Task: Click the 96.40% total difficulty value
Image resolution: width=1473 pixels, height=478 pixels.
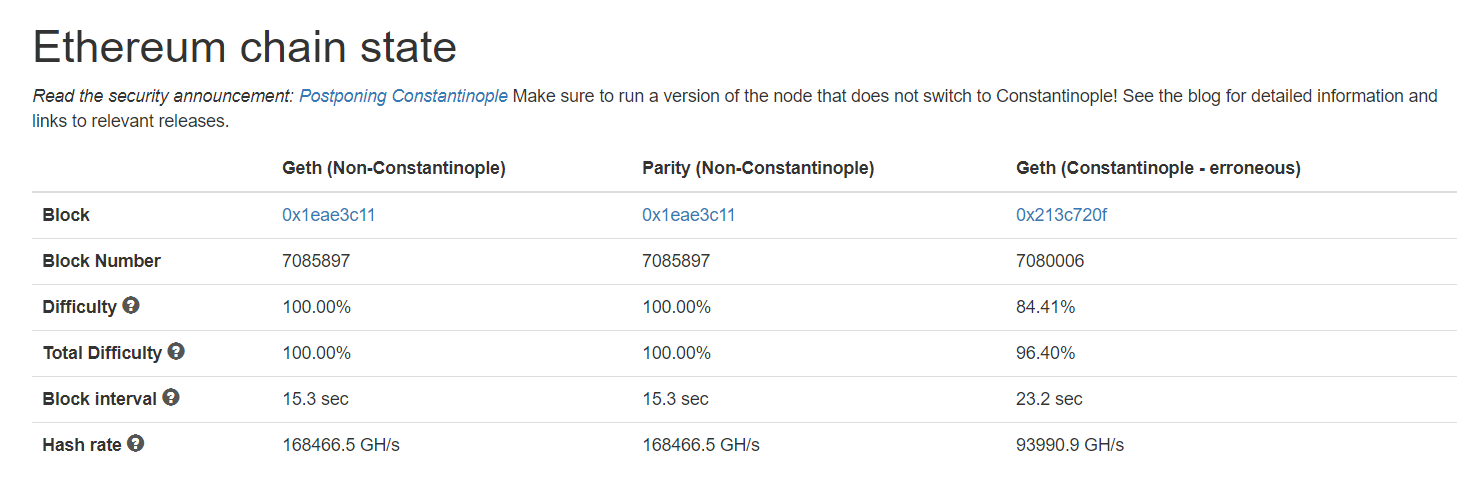Action: pos(1045,353)
